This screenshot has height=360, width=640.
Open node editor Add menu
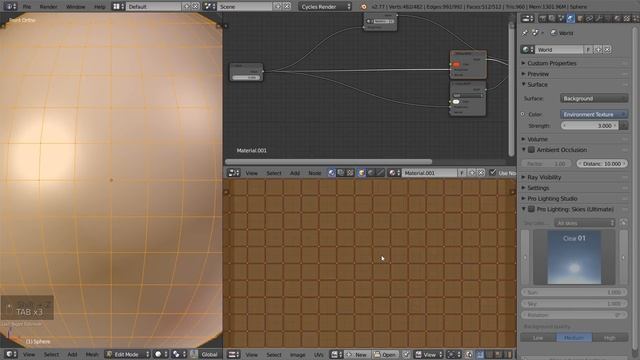tap(295, 173)
